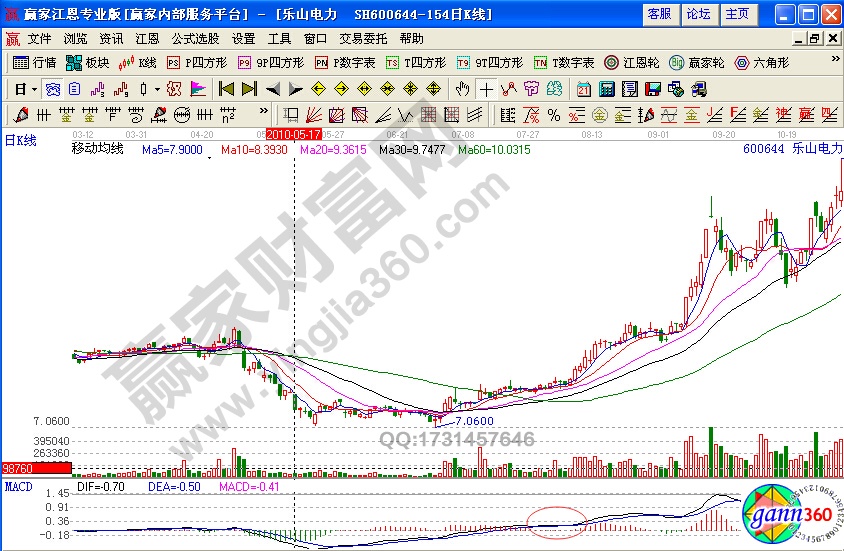
Task: Jump to last bar icon
Action: pos(249,89)
